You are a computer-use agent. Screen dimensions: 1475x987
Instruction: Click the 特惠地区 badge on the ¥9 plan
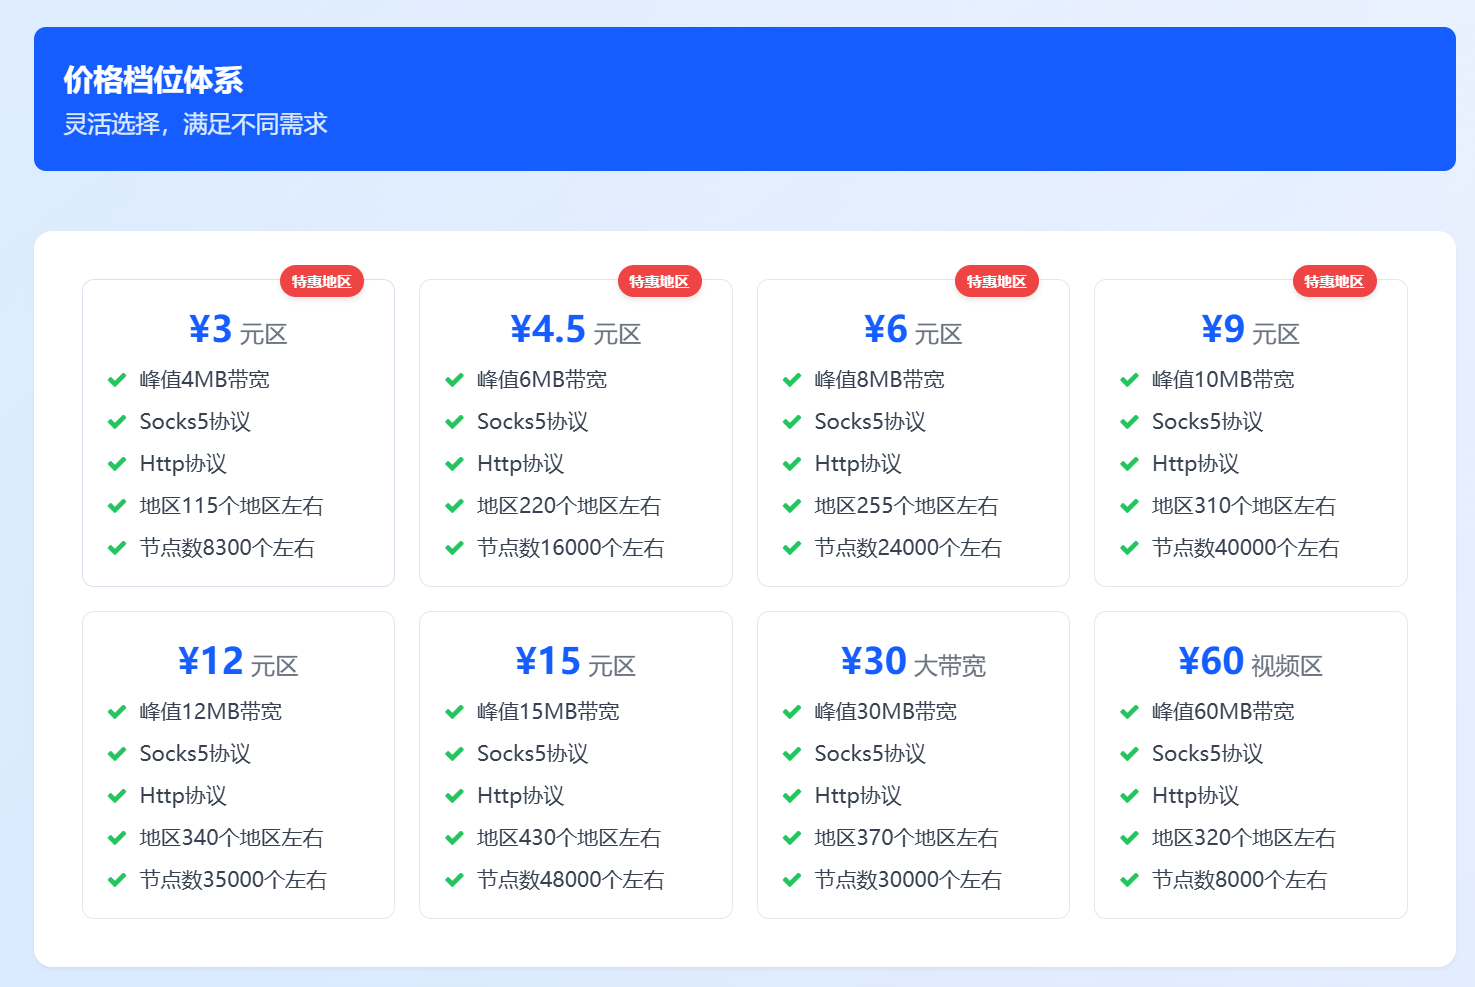click(x=1334, y=282)
